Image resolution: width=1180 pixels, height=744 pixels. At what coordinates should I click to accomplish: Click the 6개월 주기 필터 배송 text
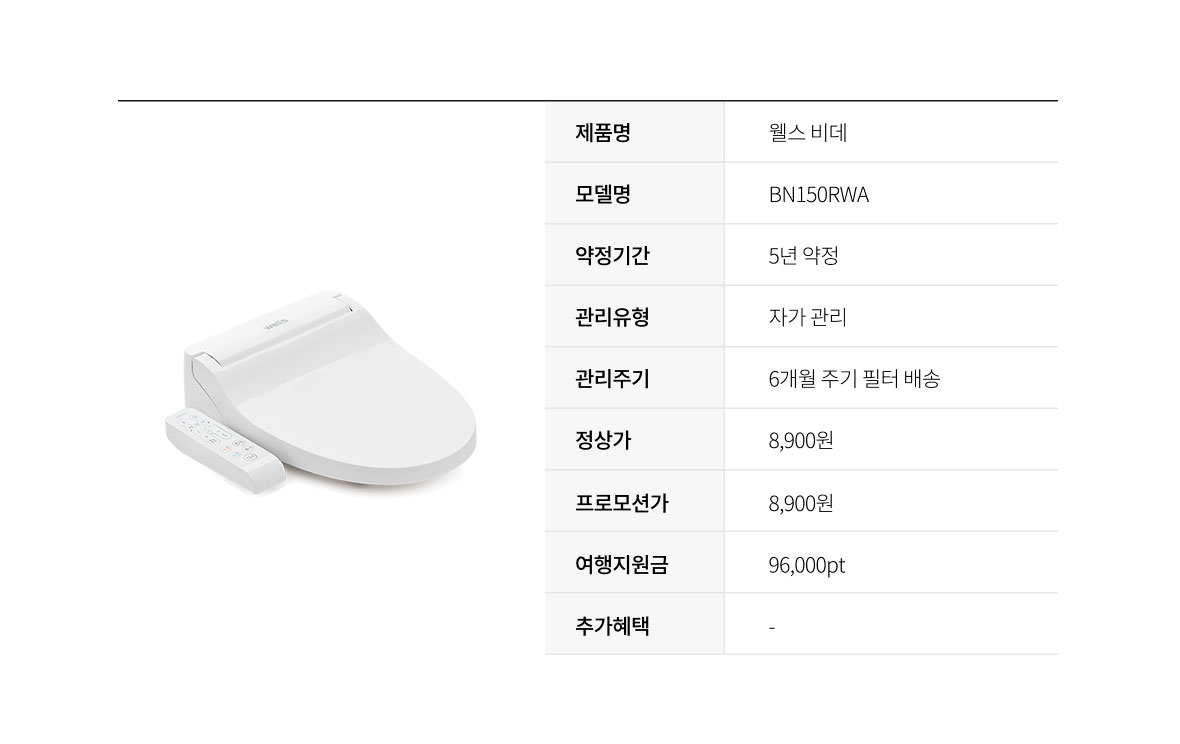pos(854,378)
